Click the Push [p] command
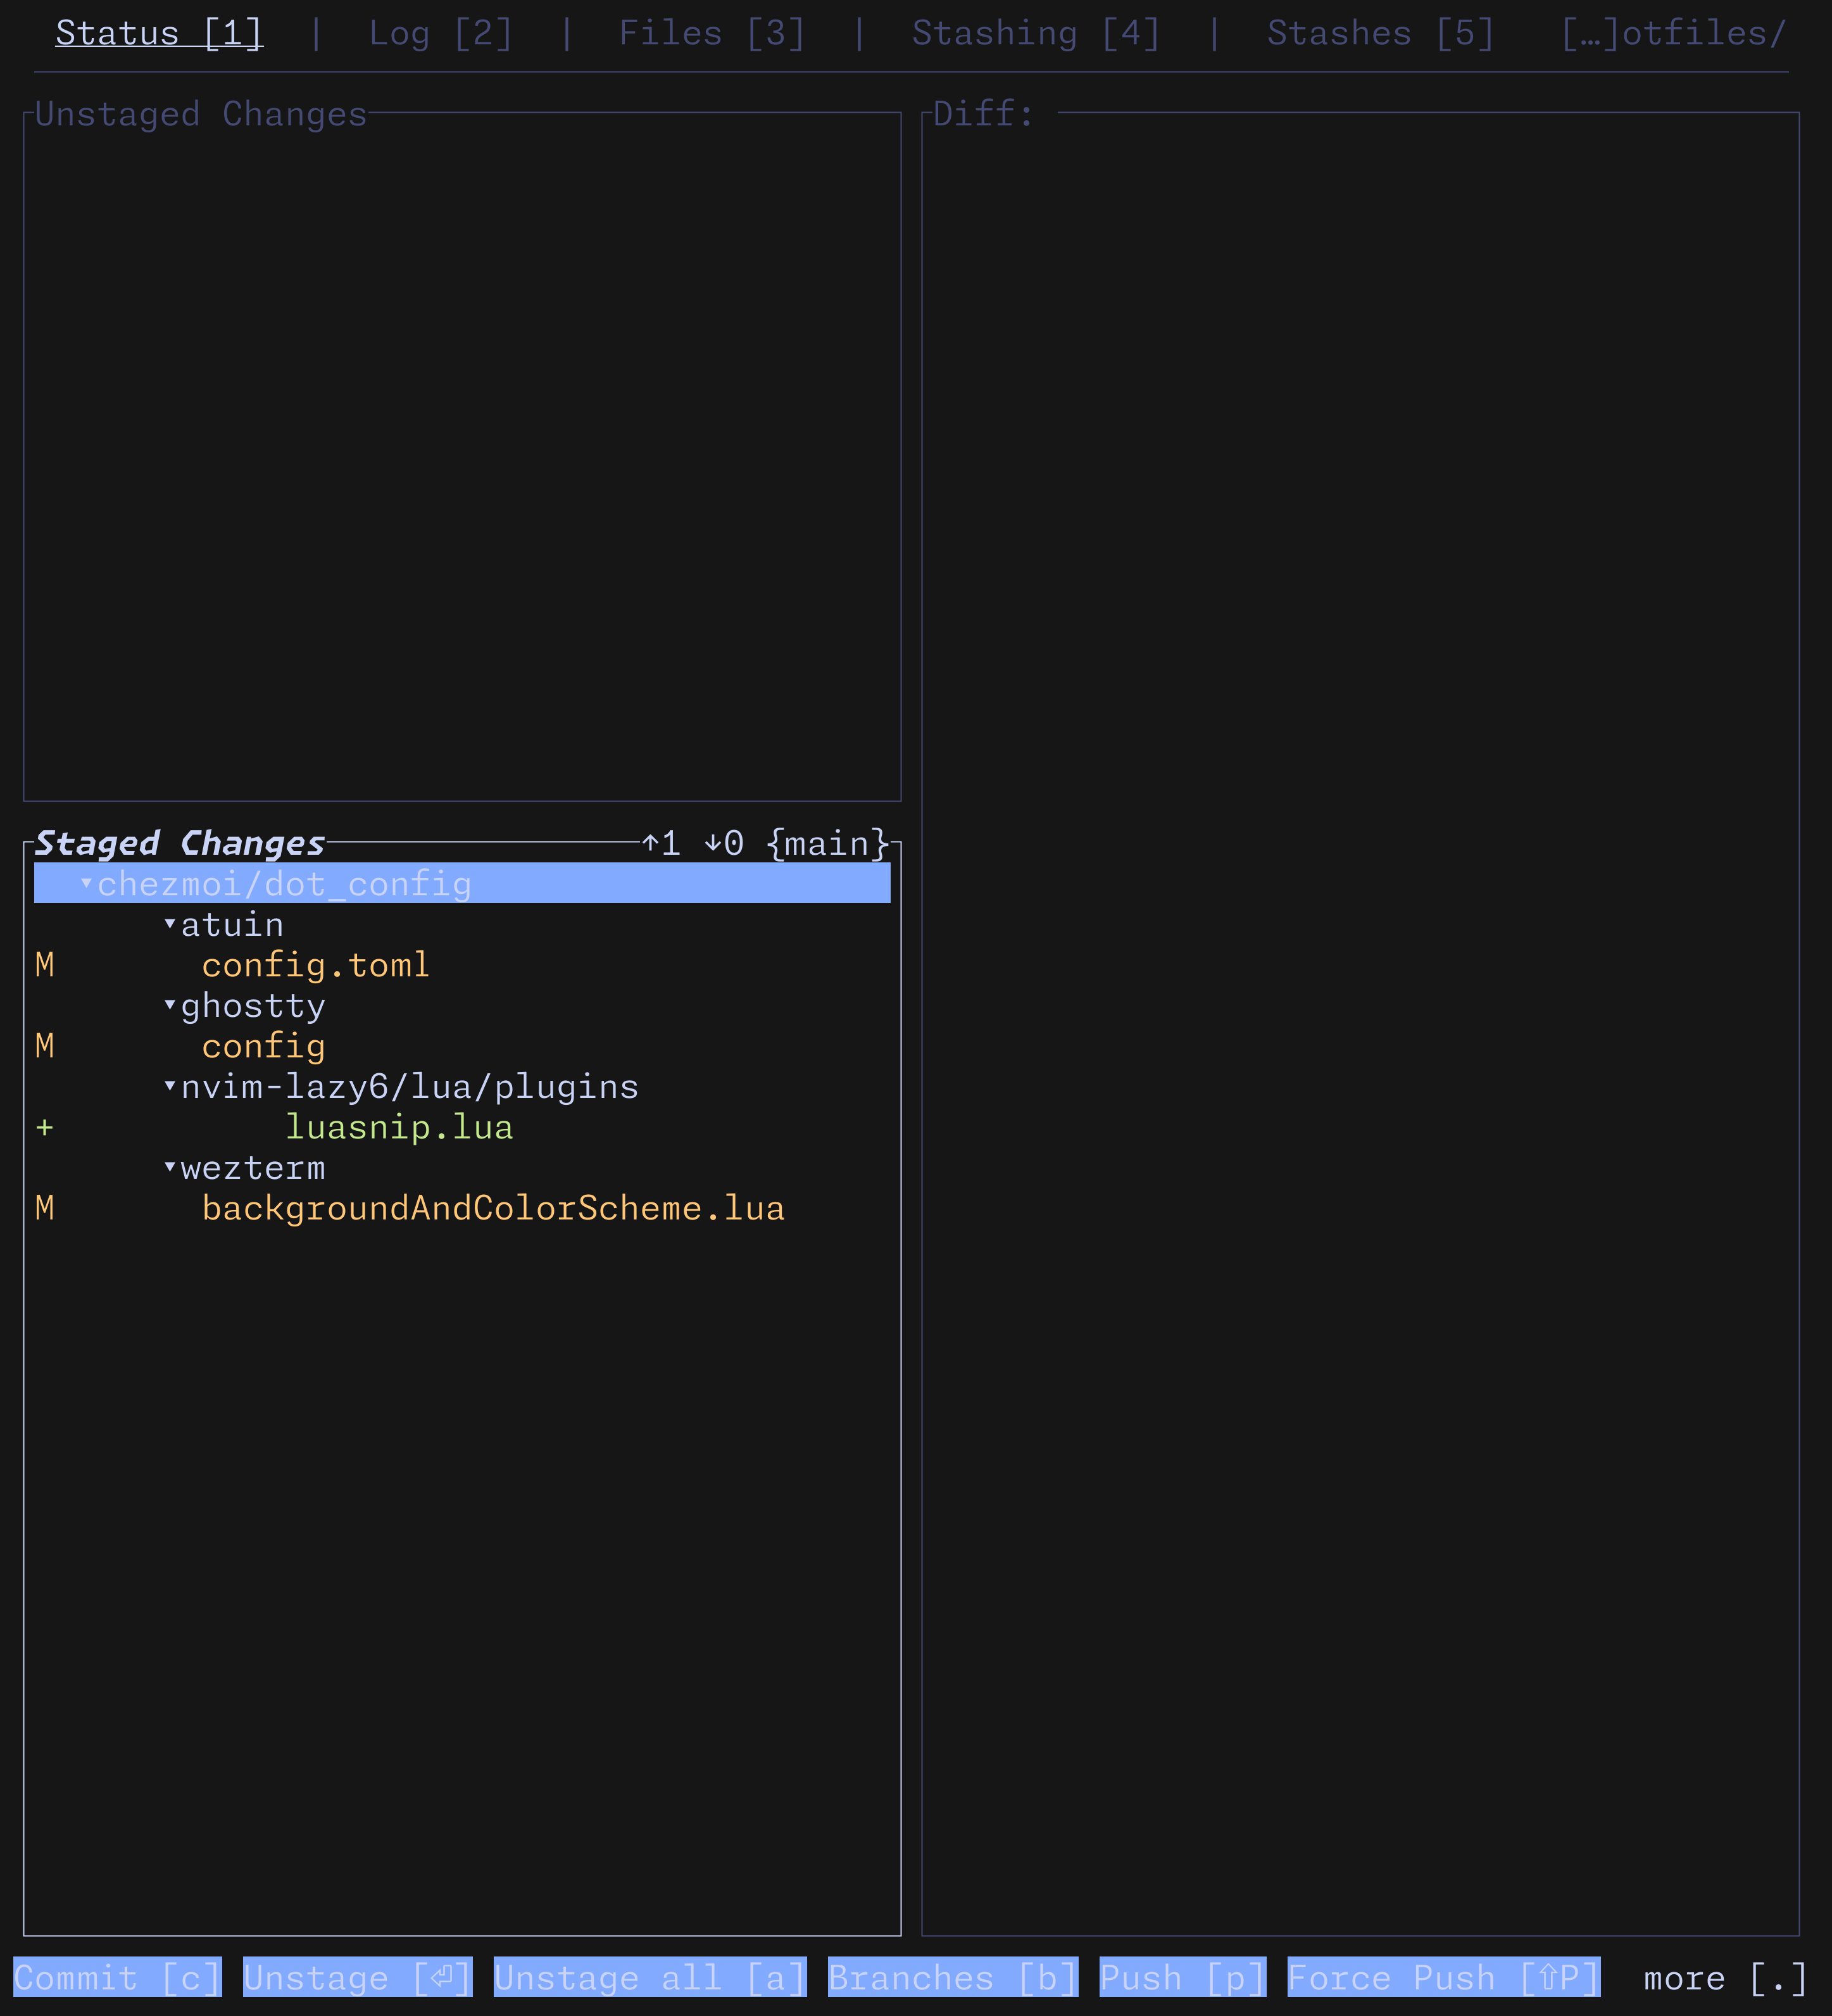This screenshot has width=1832, height=2016. coord(1182,1977)
